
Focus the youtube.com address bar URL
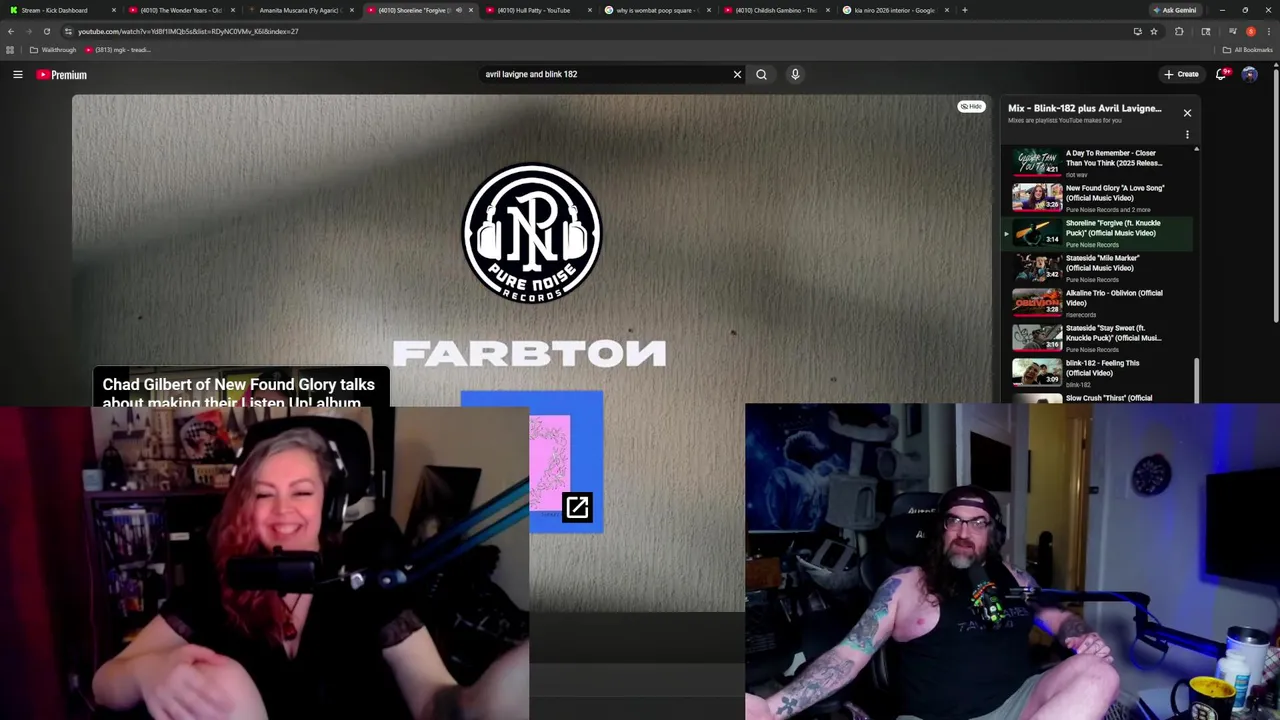coord(188,31)
